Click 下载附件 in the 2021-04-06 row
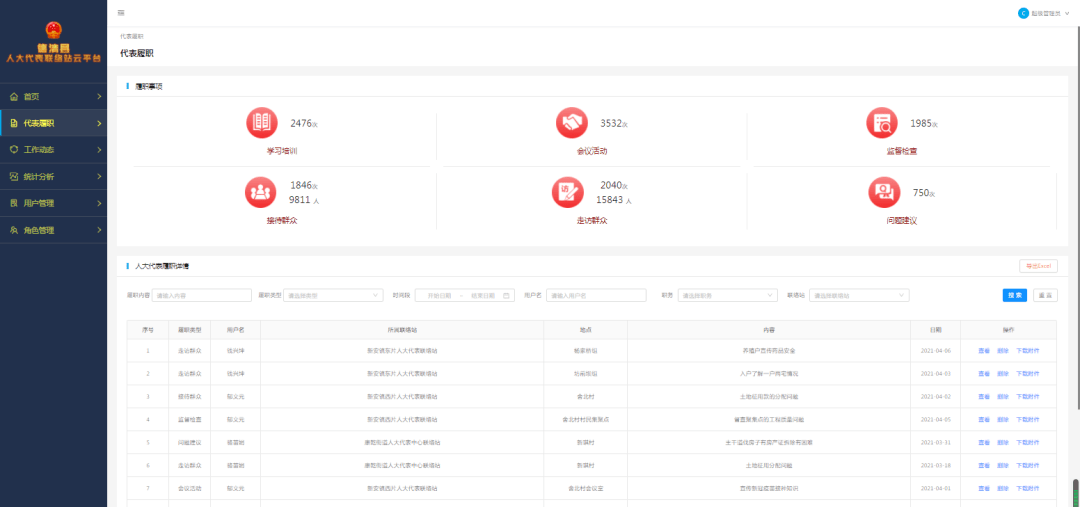The width and height of the screenshot is (1080, 507). (x=1028, y=351)
